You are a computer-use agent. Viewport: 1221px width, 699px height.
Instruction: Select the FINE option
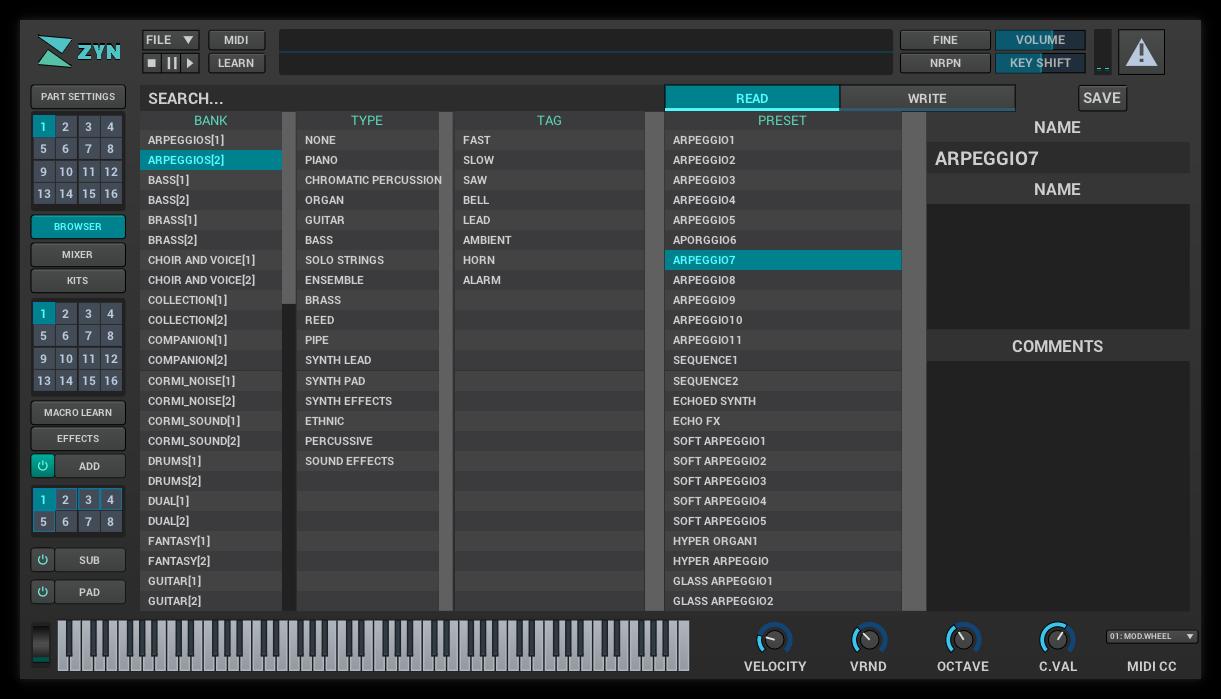coord(945,40)
